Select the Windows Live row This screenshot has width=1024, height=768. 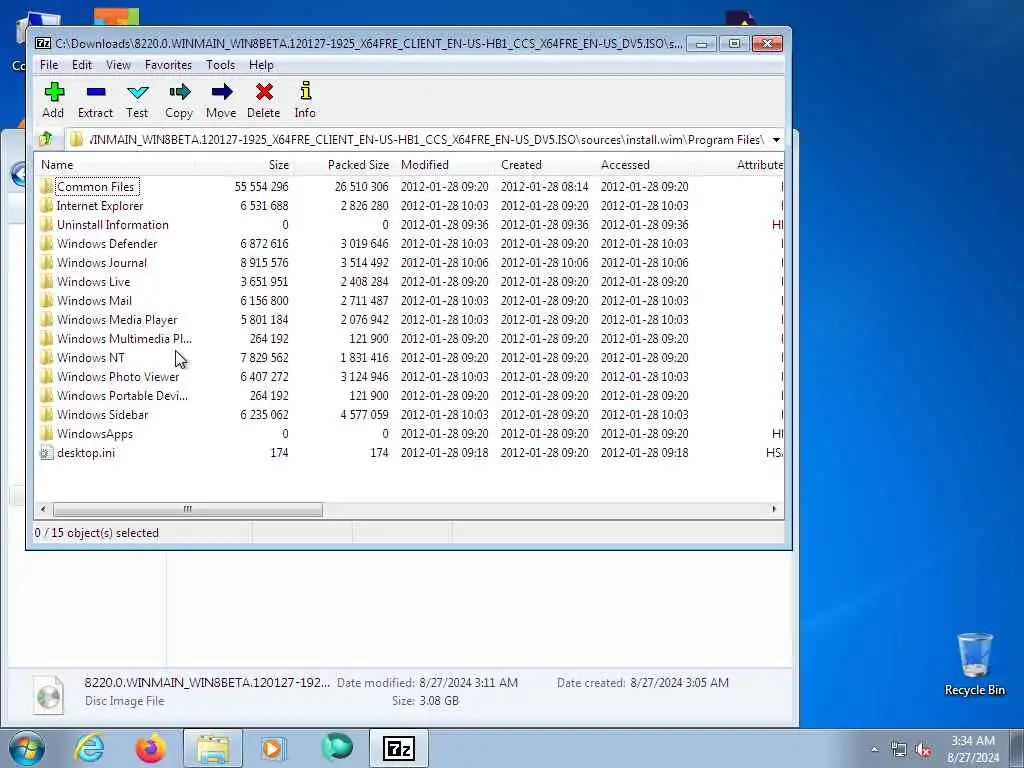(x=409, y=281)
